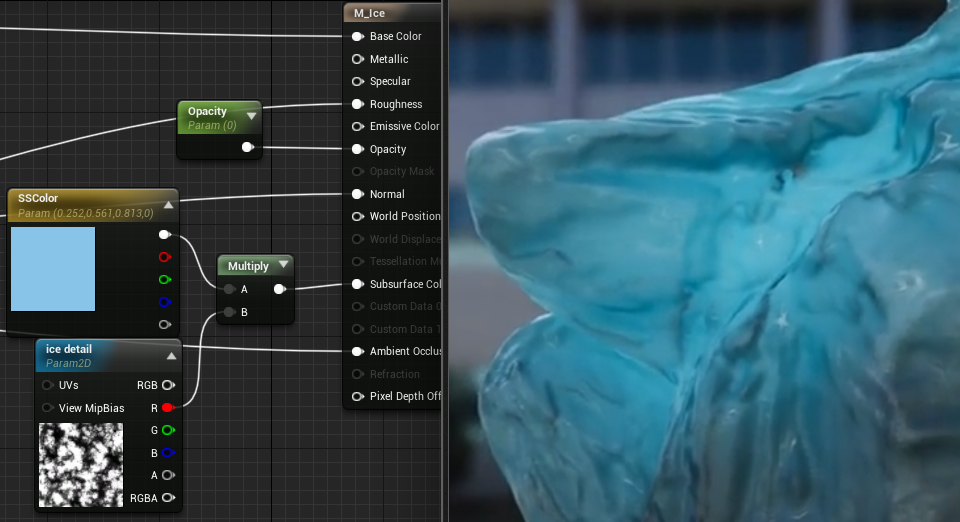Screen dimensions: 960x522
Task: Collapse the ice detail node preview
Action: (171, 356)
